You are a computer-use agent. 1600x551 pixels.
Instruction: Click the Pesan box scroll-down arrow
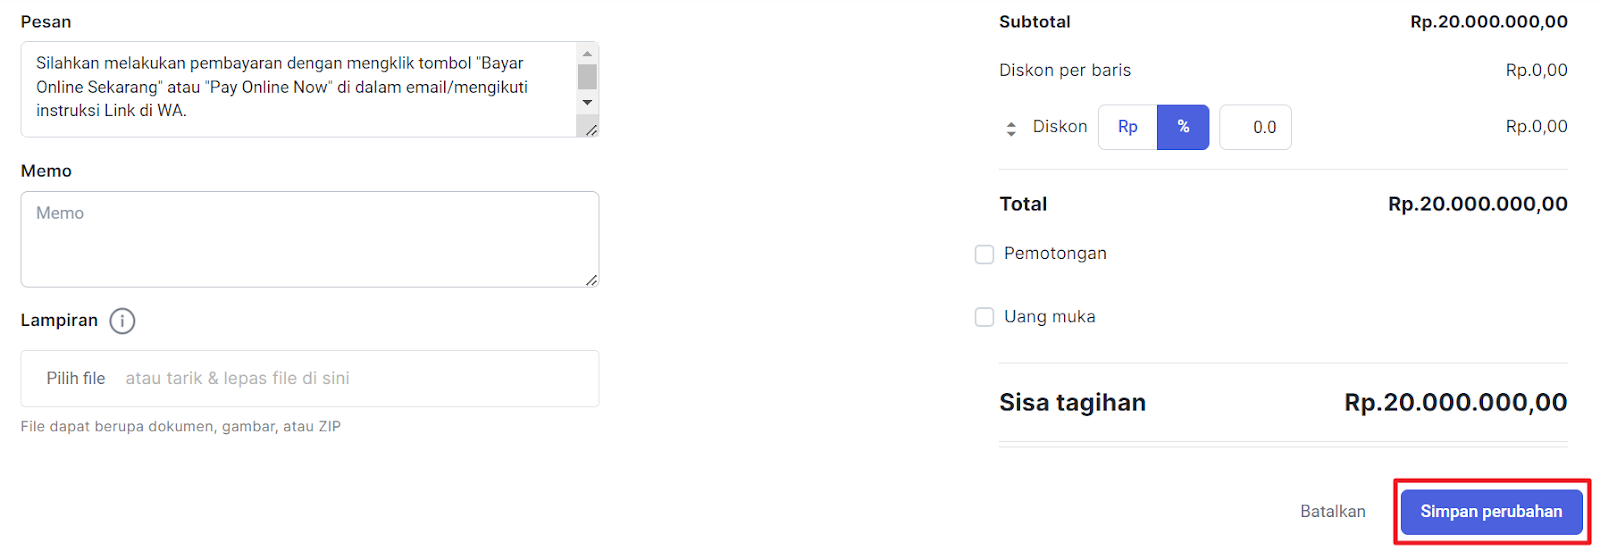[587, 102]
